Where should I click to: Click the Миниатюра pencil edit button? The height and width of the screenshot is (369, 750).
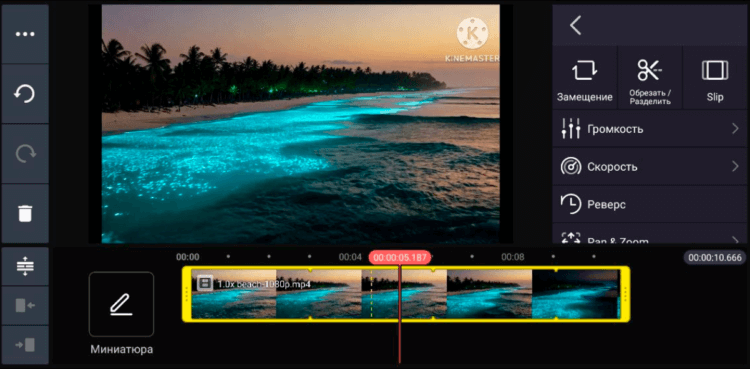(x=121, y=304)
